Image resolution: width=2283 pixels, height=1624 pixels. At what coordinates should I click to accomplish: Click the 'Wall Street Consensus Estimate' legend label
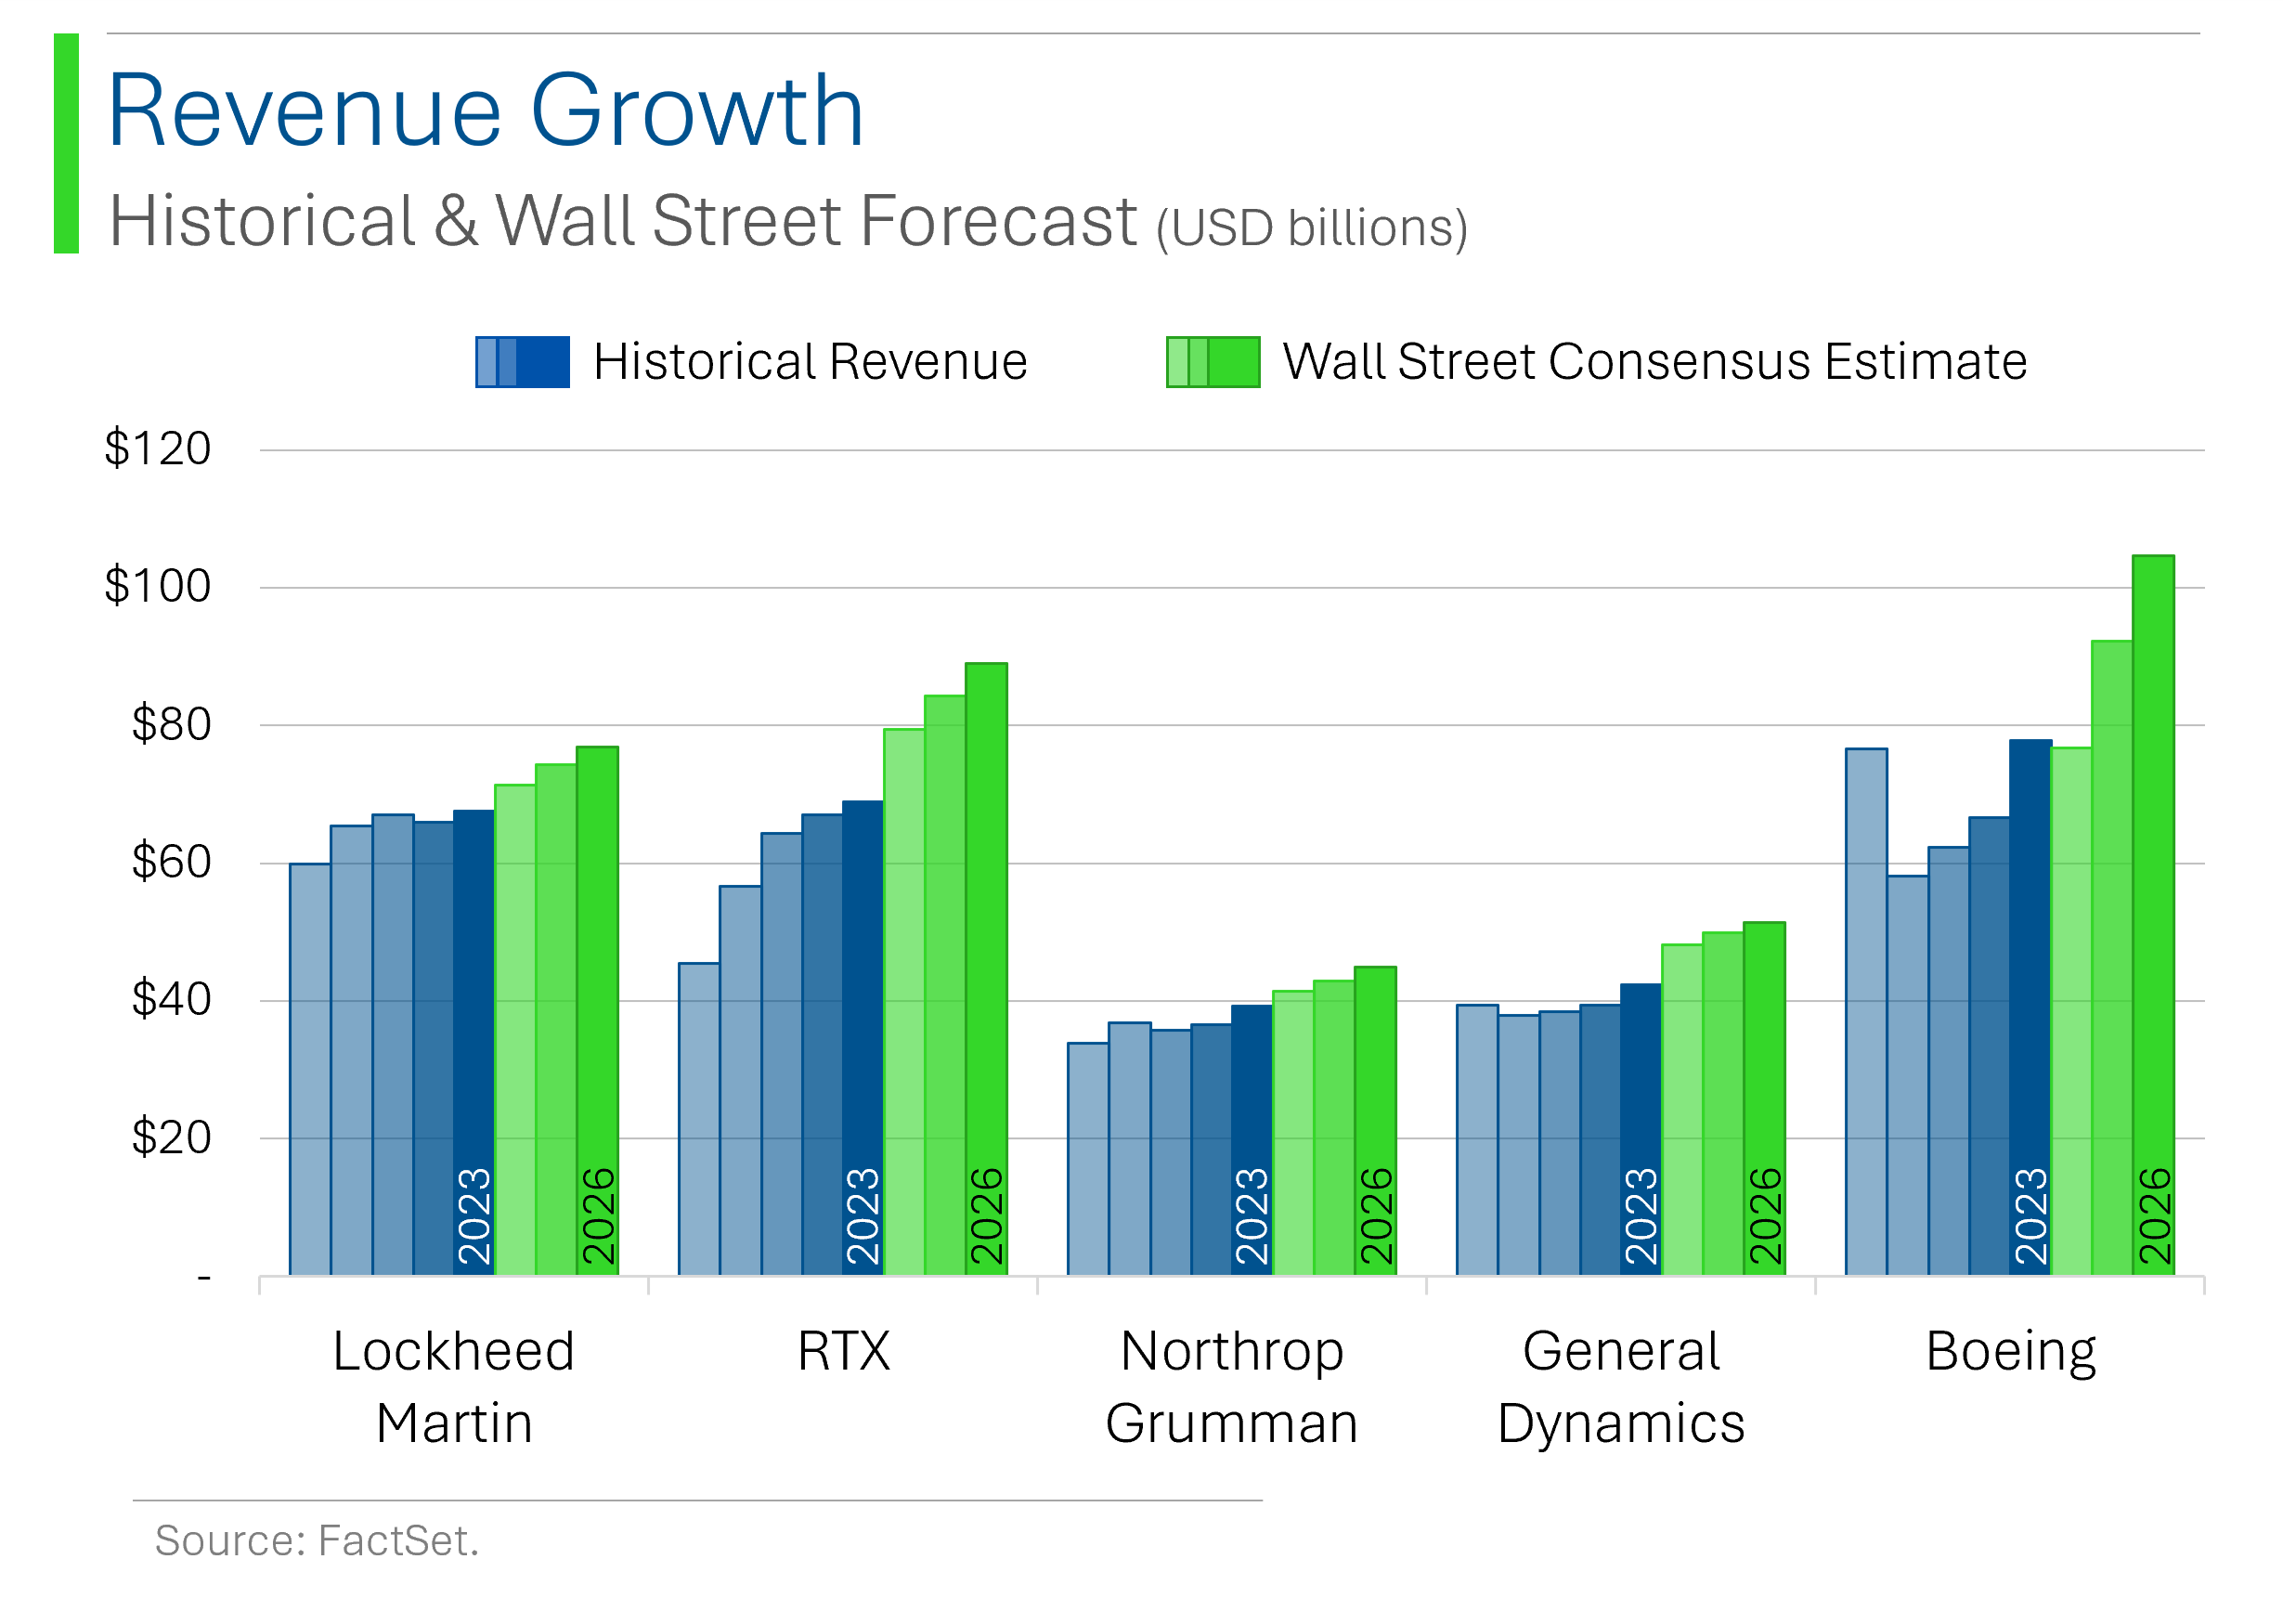(1654, 362)
